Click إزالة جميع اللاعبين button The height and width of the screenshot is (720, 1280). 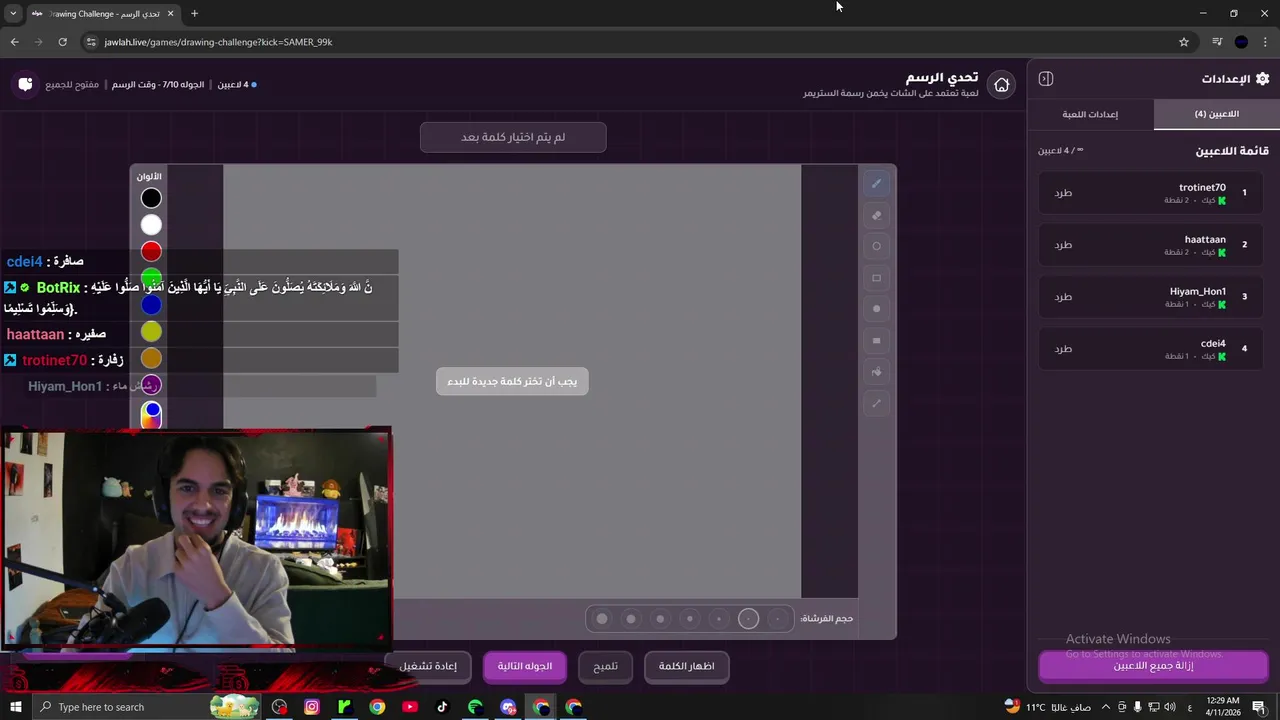1153,666
